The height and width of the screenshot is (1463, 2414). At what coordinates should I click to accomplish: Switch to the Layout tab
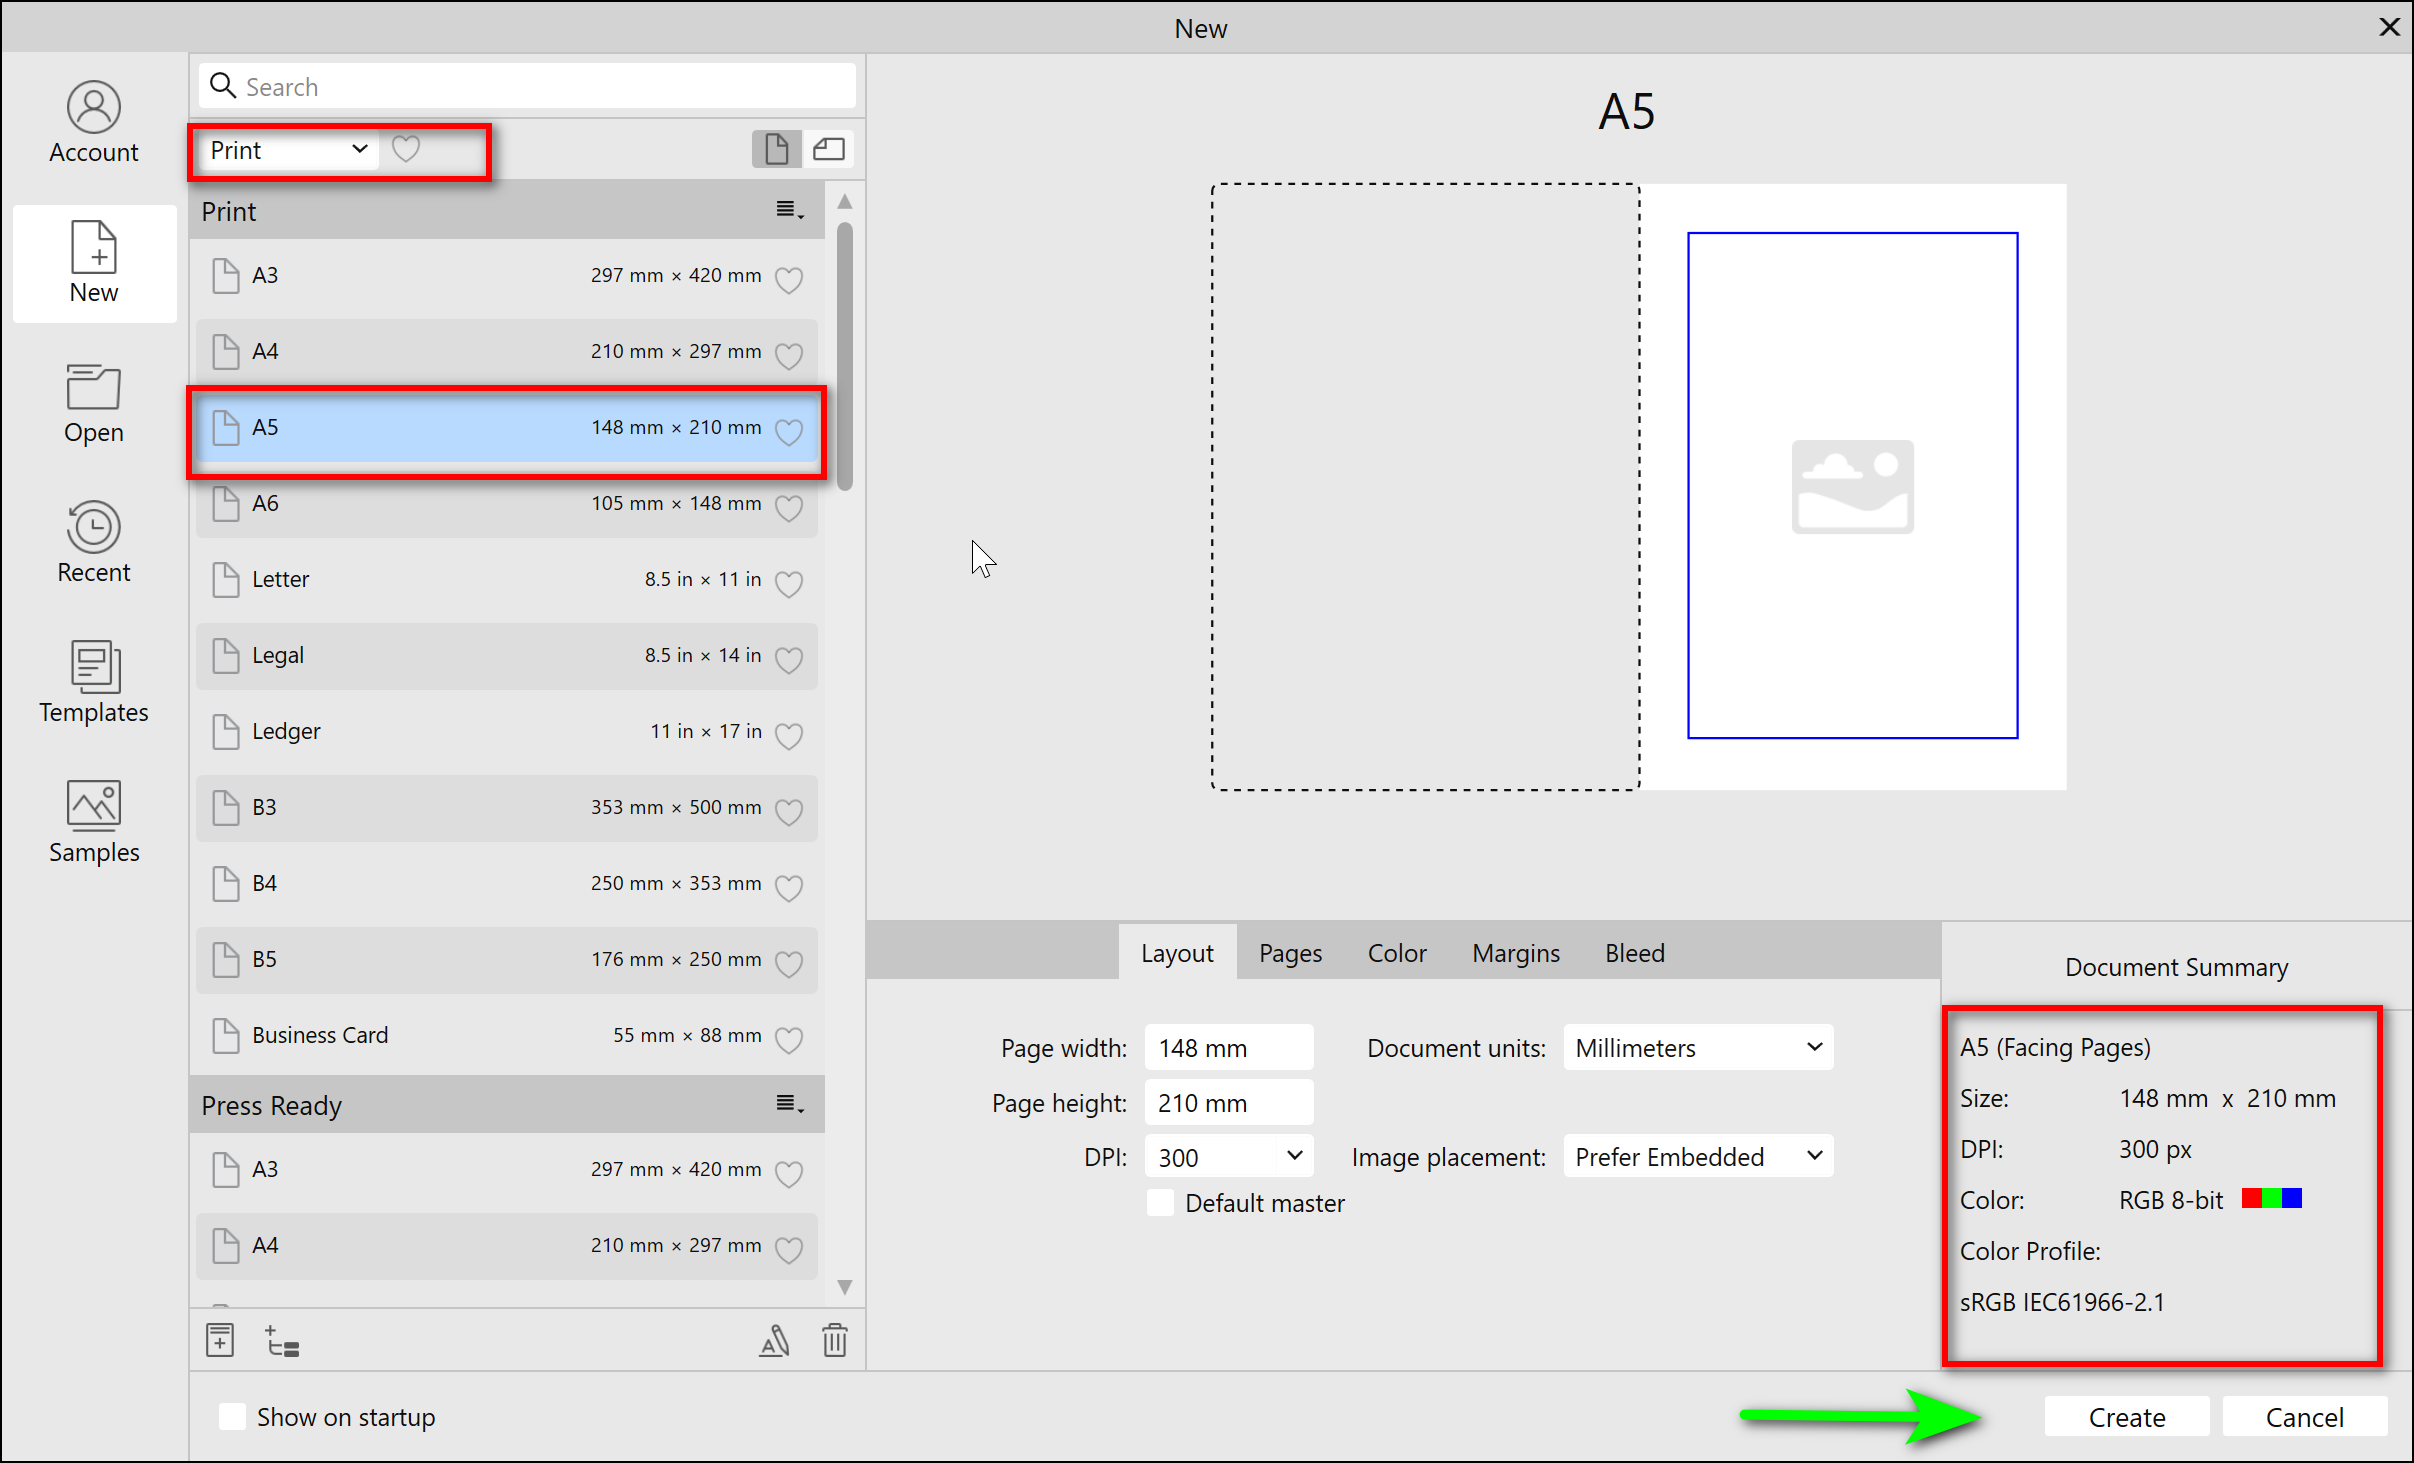1177,952
